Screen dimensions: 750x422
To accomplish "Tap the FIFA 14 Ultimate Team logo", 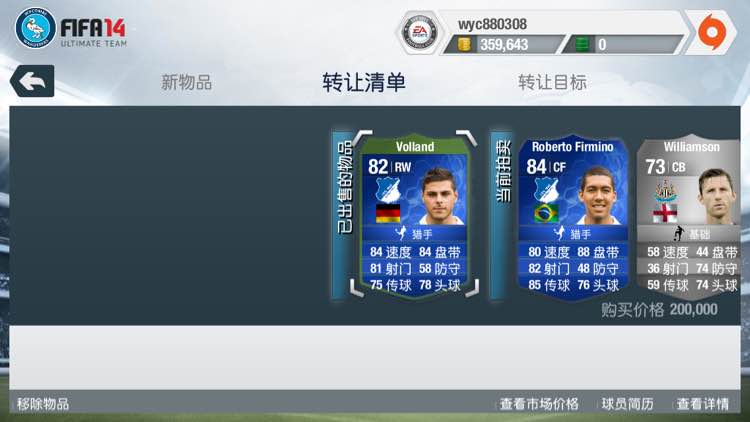I will pos(94,33).
